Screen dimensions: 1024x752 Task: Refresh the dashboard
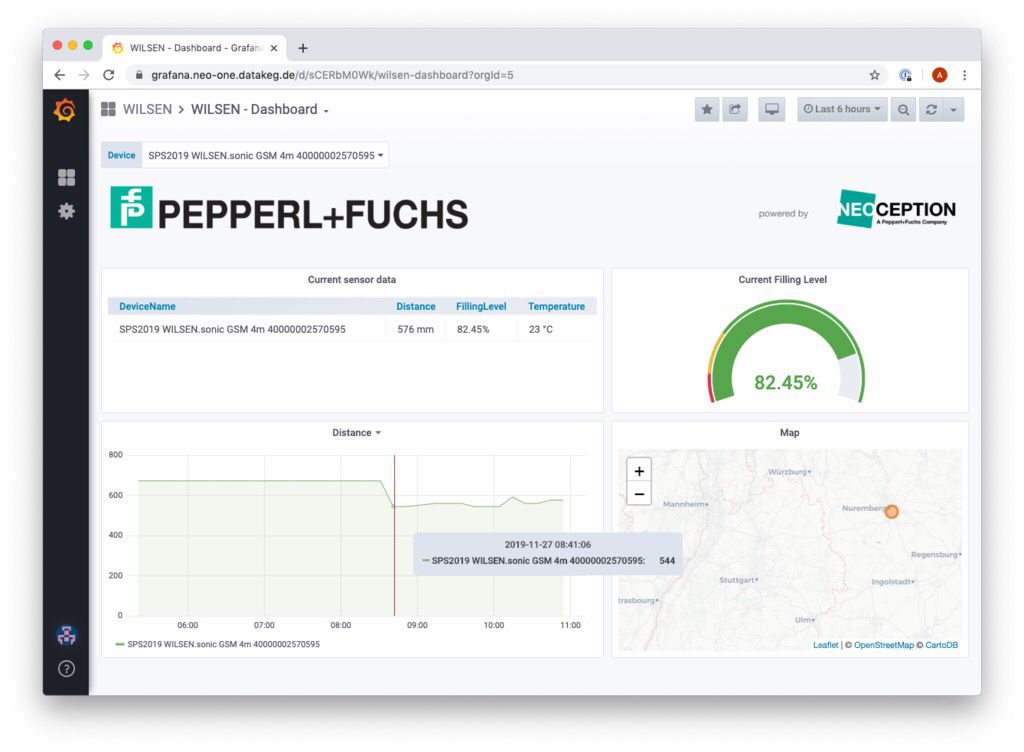[x=931, y=110]
